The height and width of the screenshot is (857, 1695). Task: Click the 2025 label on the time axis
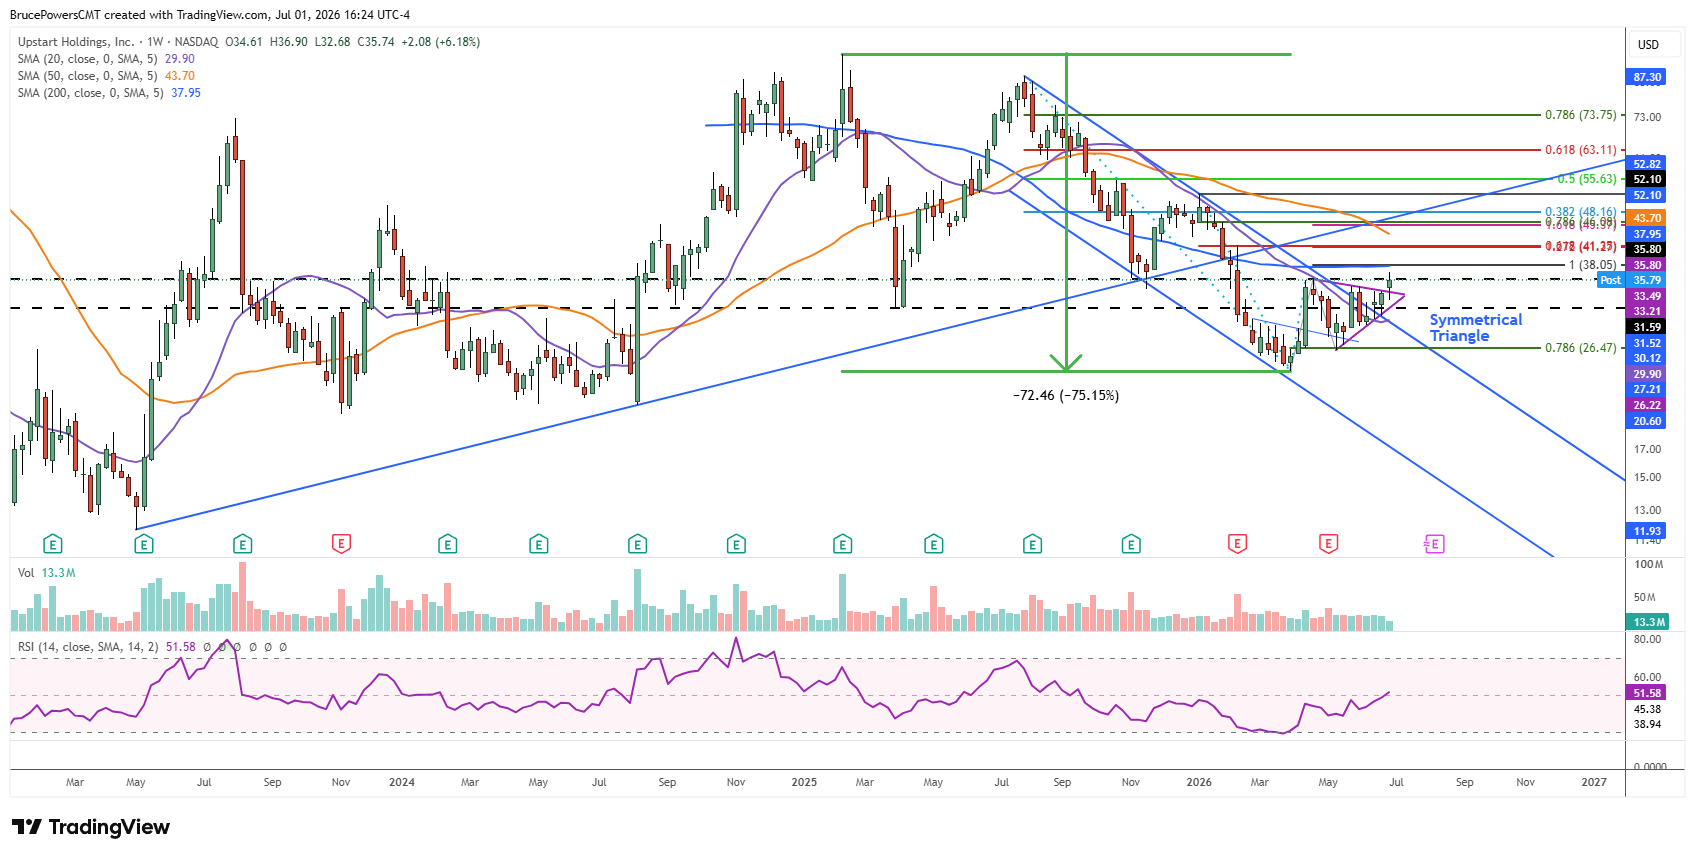[804, 782]
